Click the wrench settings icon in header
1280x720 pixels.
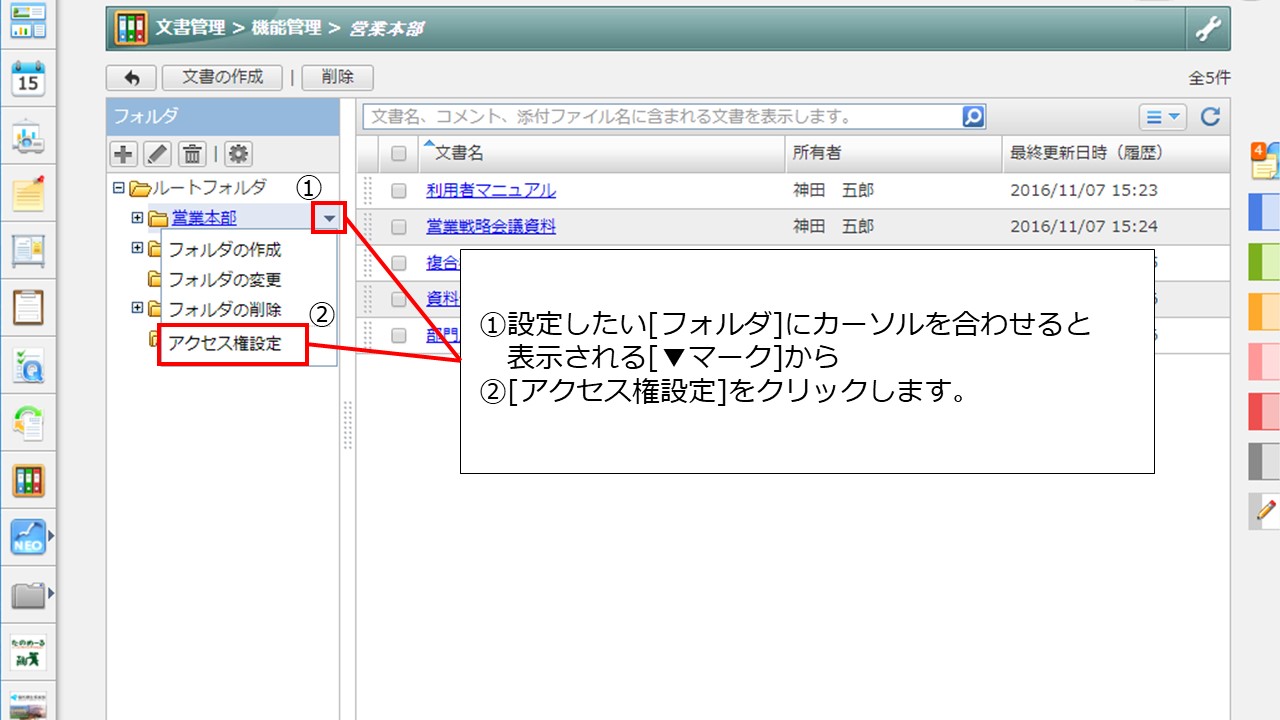[1208, 29]
